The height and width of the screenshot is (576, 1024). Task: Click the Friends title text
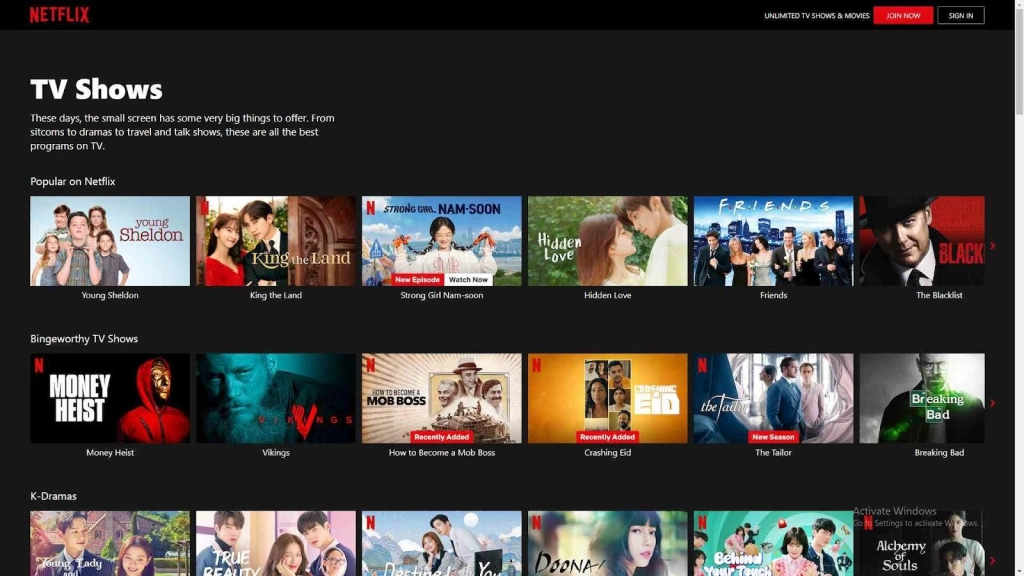click(773, 295)
